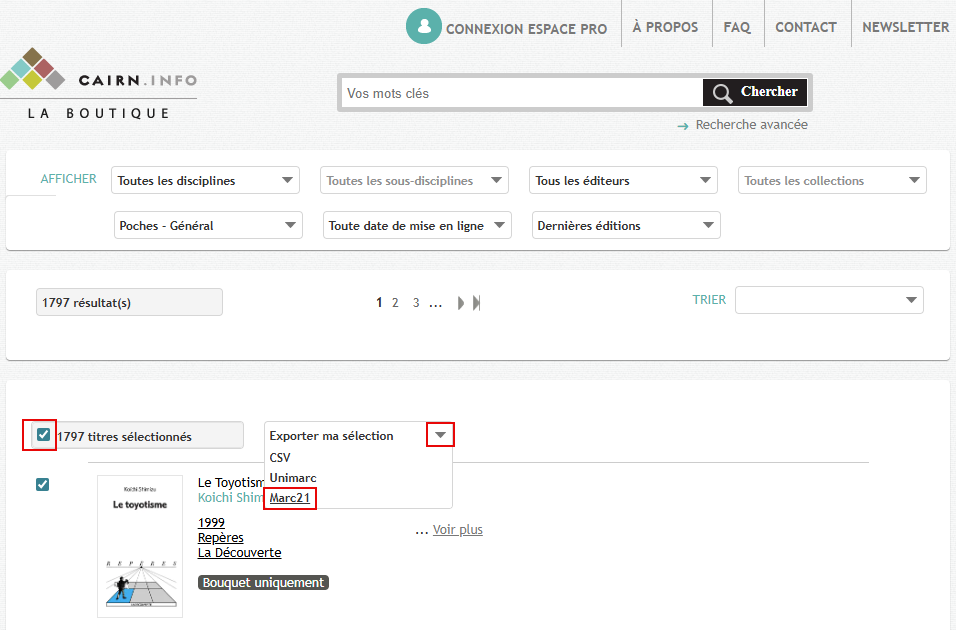Click the Voir plus link
Image resolution: width=956 pixels, height=630 pixels.
click(x=457, y=529)
